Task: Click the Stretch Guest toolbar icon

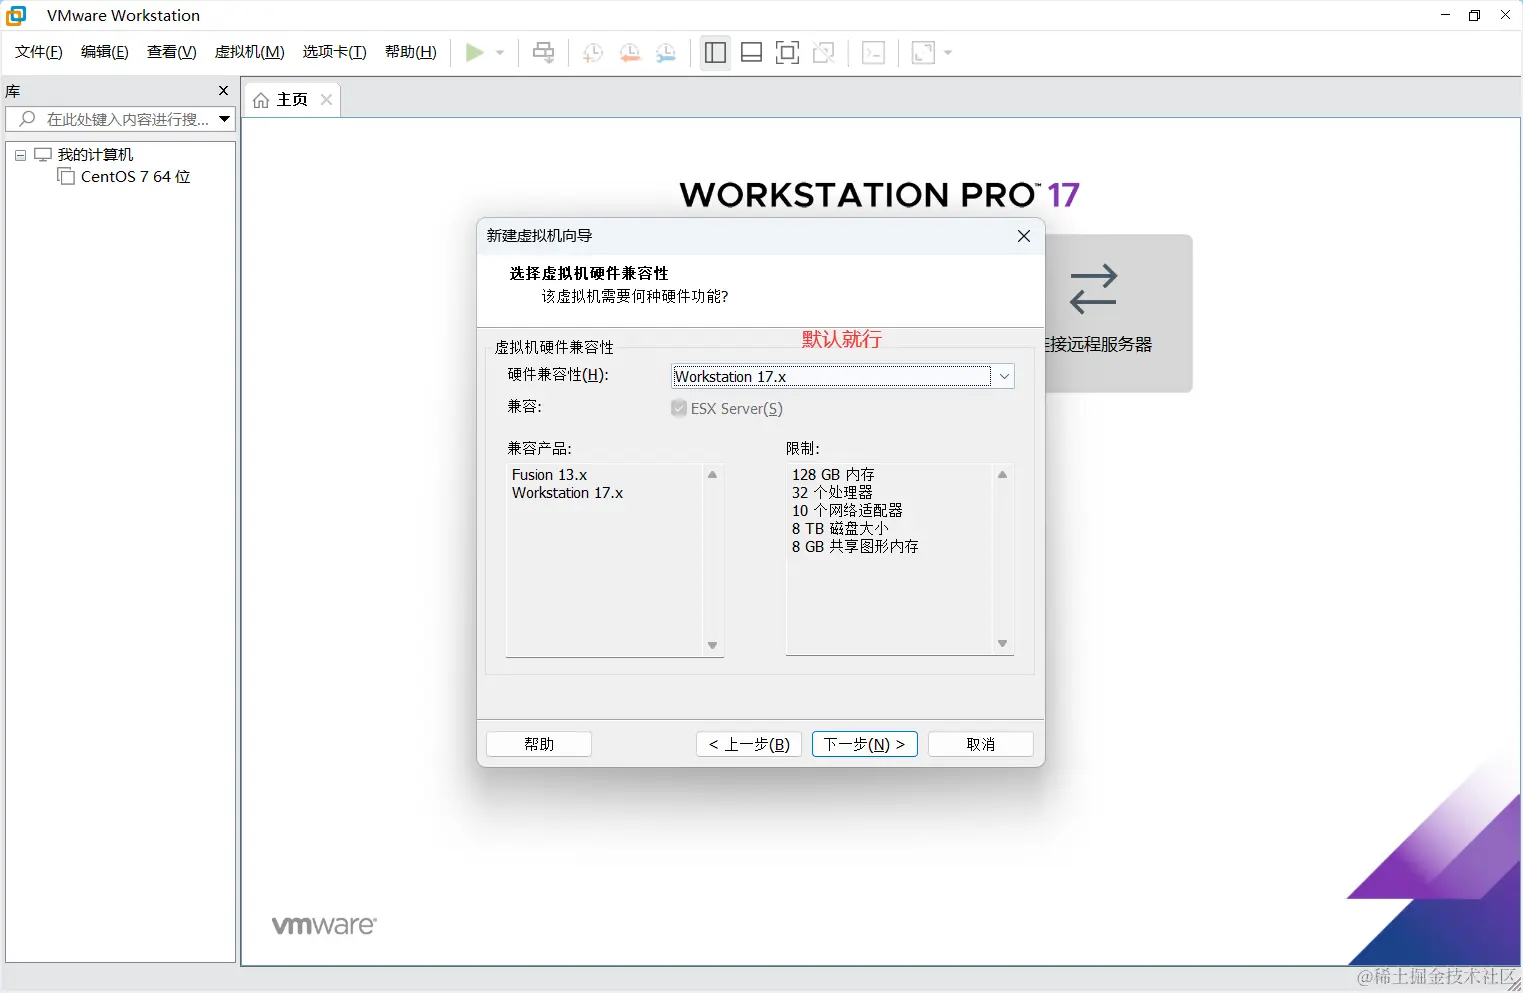Action: (923, 53)
